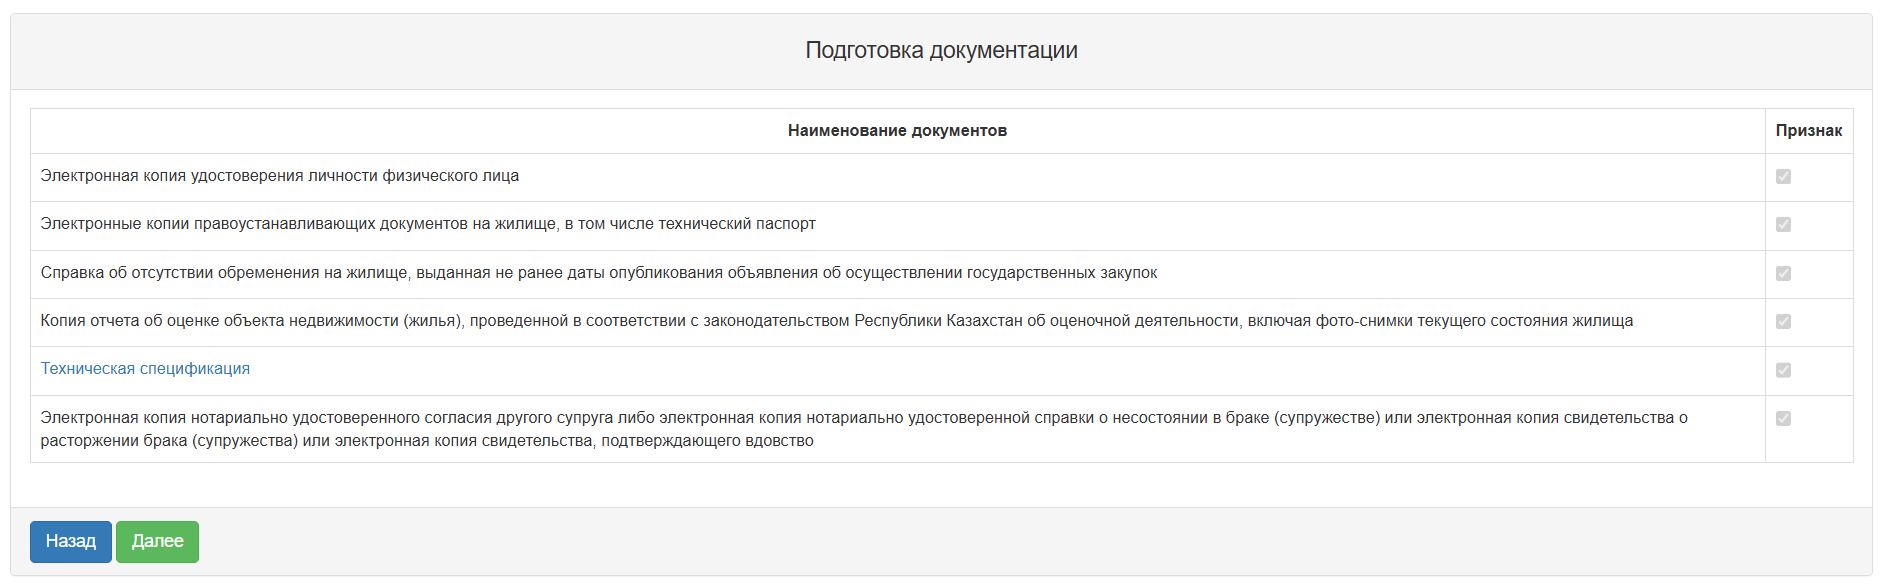Click the empty footer area right of Далее
The width and height of the screenshot is (1885, 585).
tap(1000, 541)
